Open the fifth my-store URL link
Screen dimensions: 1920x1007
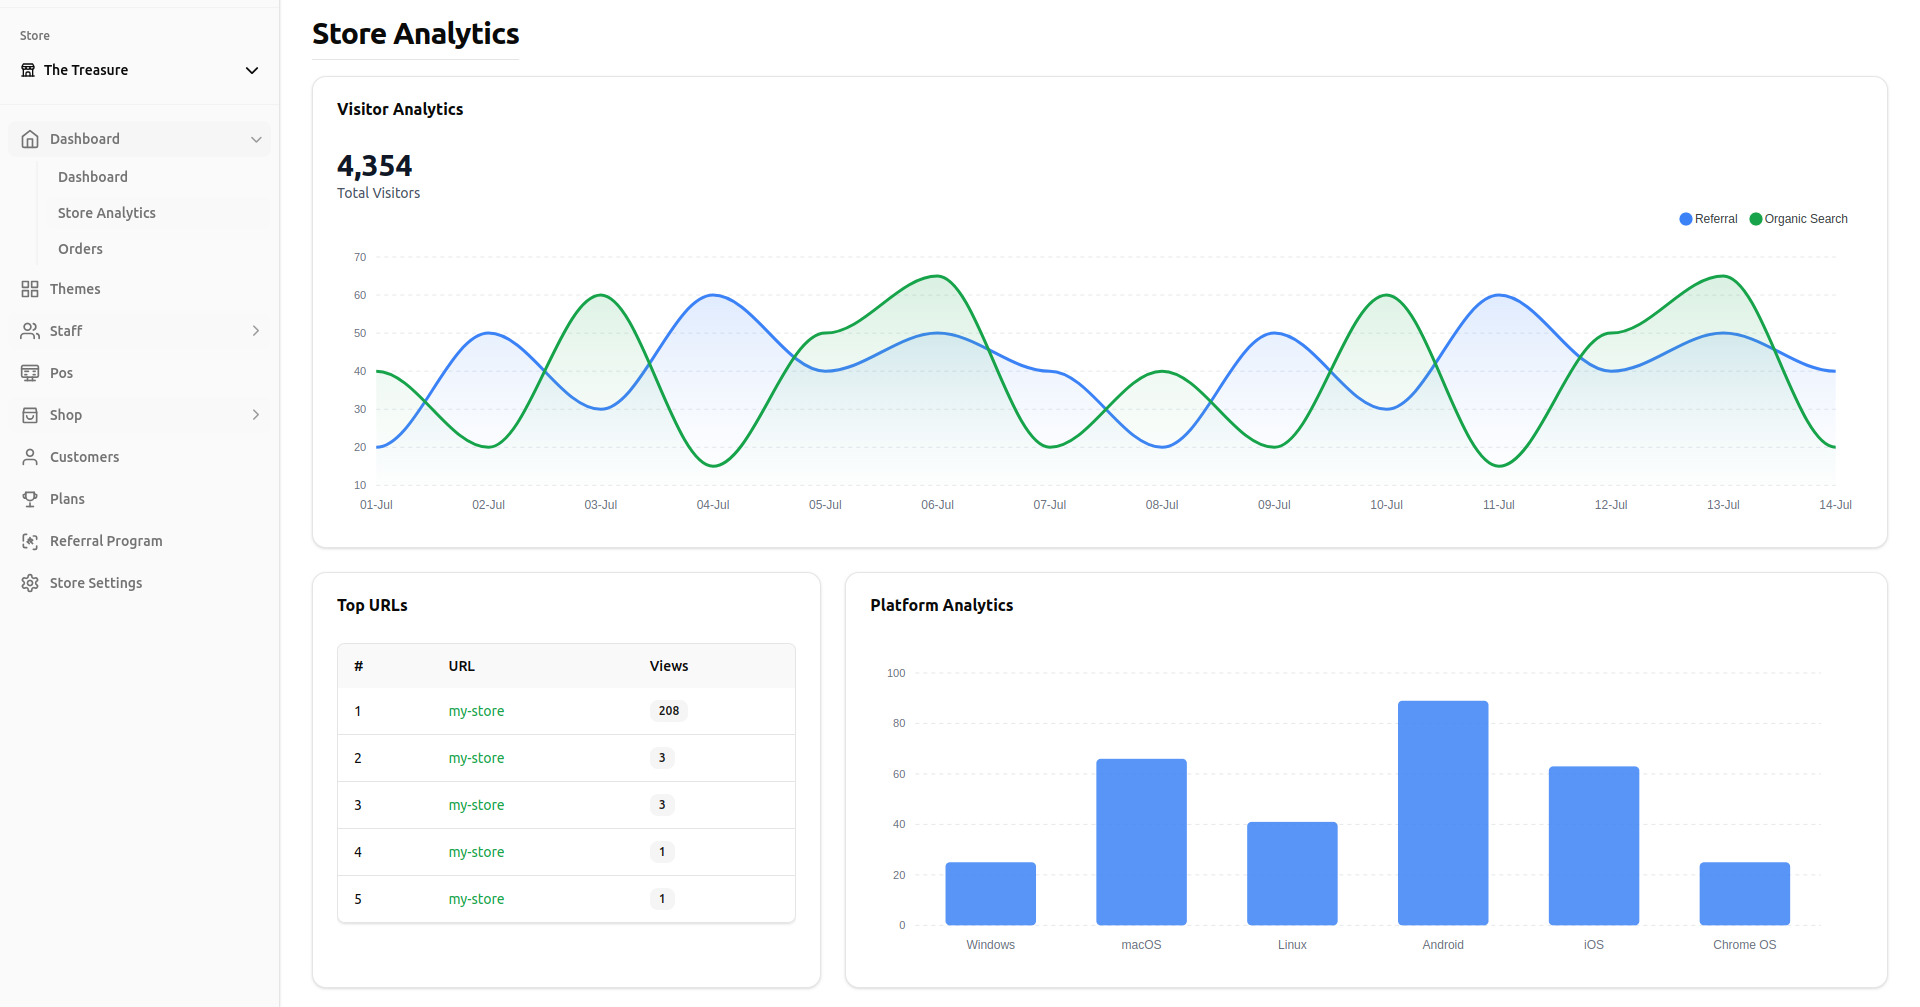pyautogui.click(x=476, y=899)
